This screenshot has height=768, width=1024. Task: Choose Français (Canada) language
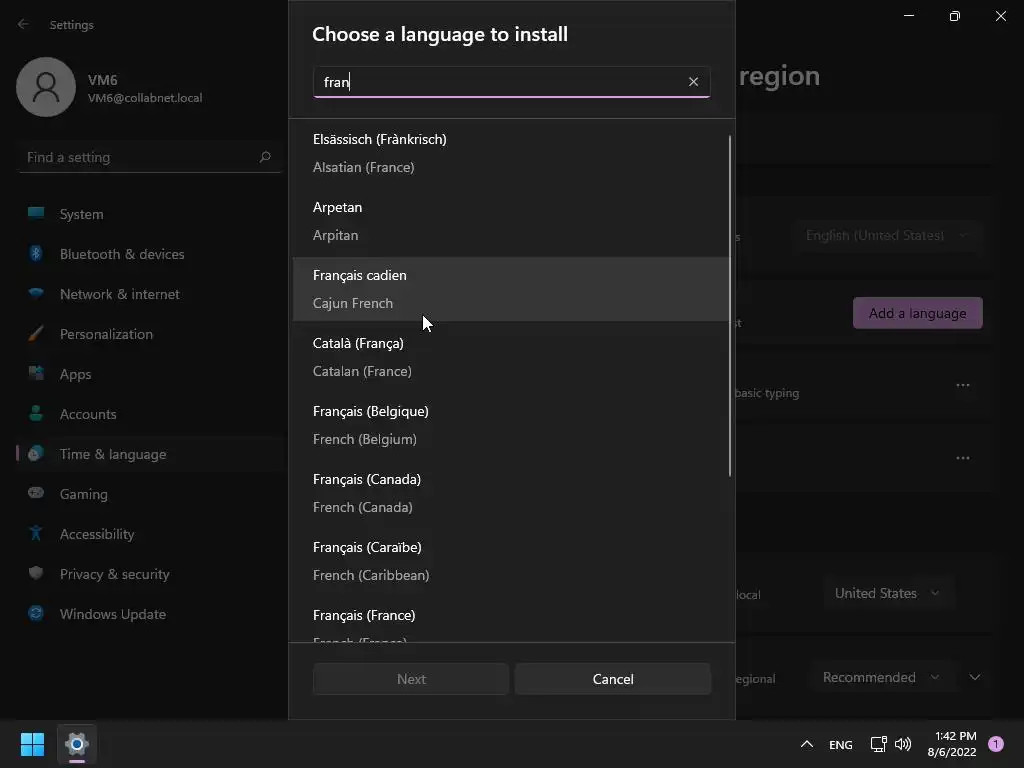click(x=511, y=493)
